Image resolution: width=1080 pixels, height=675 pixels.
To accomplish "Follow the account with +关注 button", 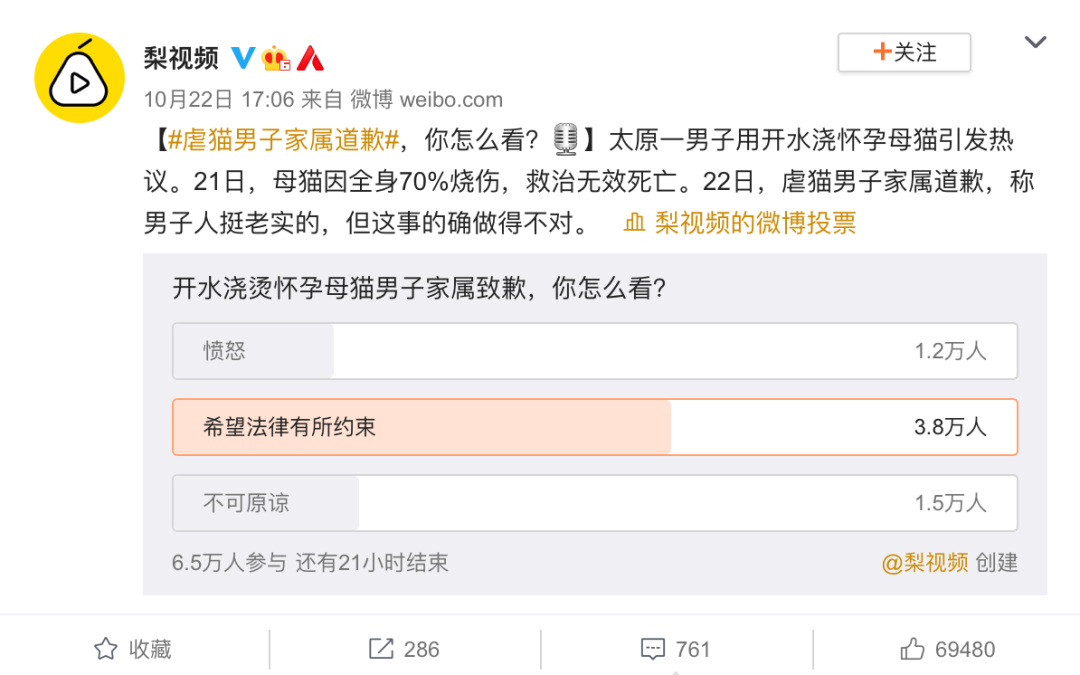I will tap(904, 52).
